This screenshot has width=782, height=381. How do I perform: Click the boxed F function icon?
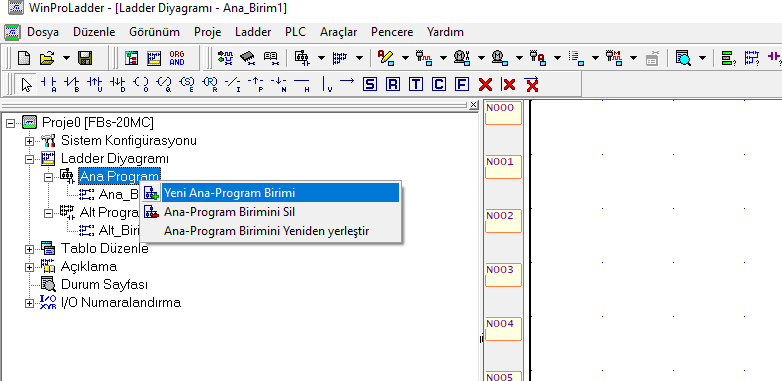462,84
